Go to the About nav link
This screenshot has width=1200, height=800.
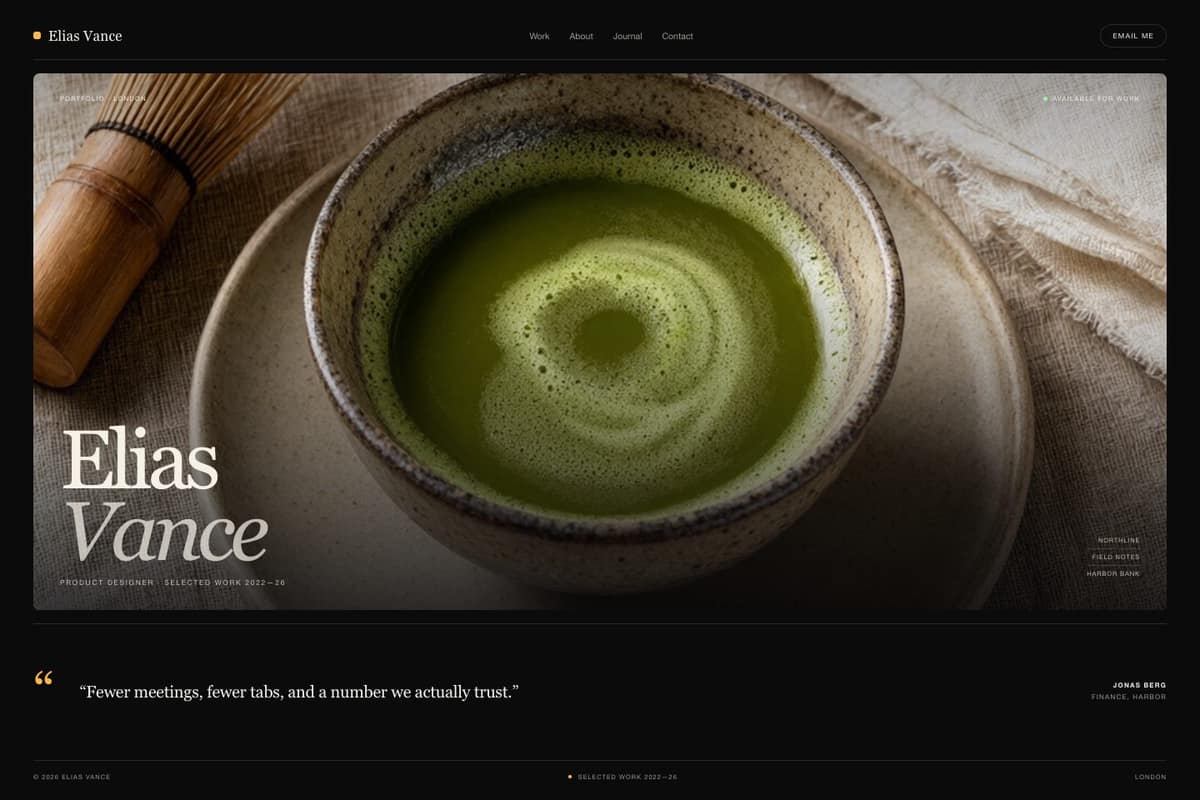click(x=581, y=36)
